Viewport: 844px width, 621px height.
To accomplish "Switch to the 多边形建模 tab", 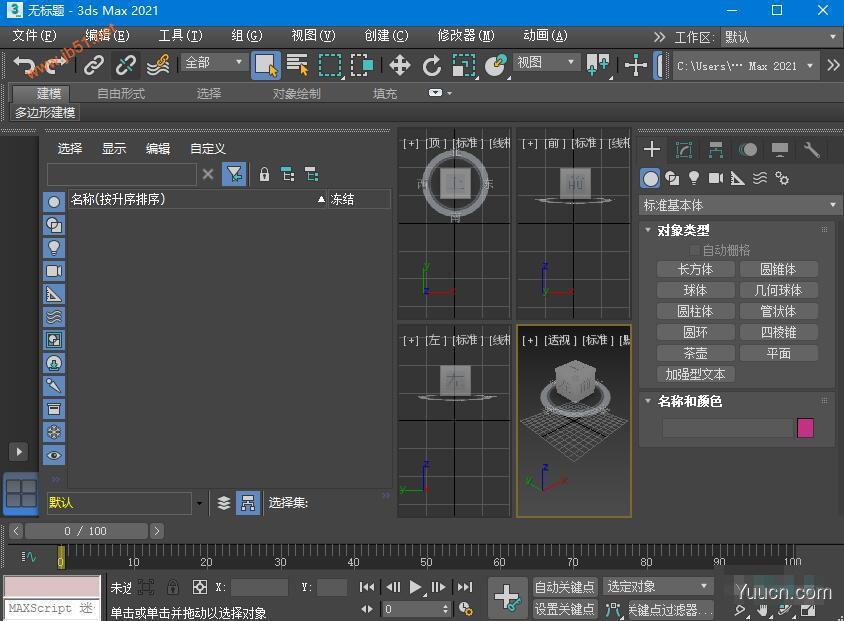I will [44, 112].
